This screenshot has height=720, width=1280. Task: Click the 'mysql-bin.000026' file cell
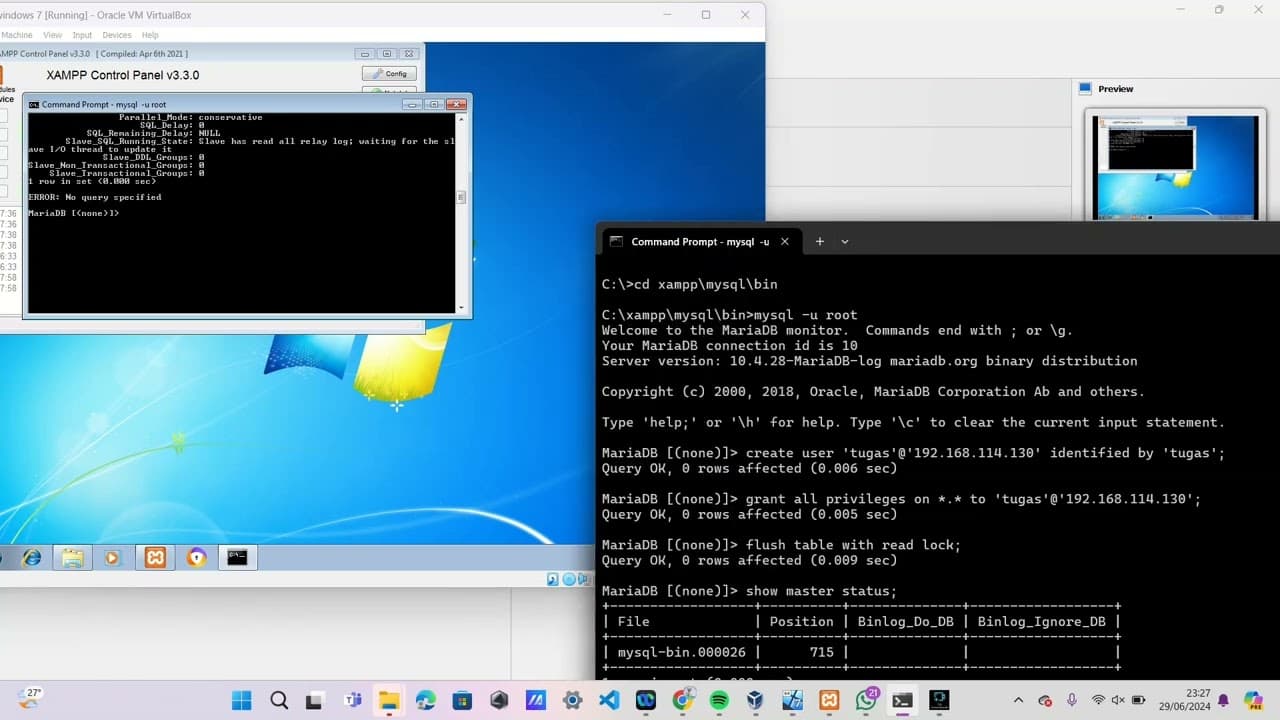[x=682, y=652]
